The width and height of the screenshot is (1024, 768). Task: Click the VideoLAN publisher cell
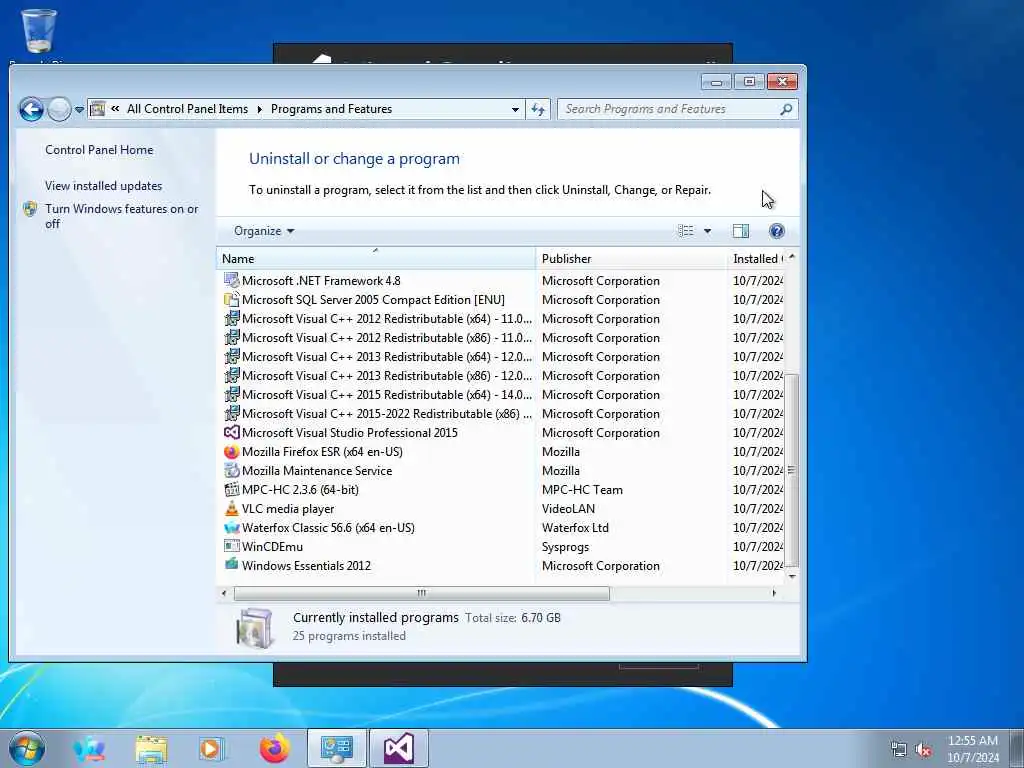point(568,509)
